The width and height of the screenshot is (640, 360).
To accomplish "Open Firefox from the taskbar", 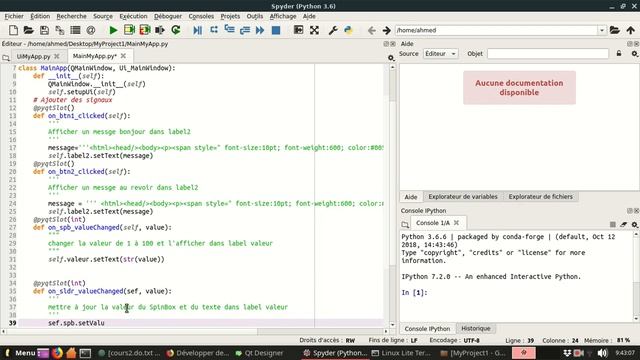I will [58, 353].
